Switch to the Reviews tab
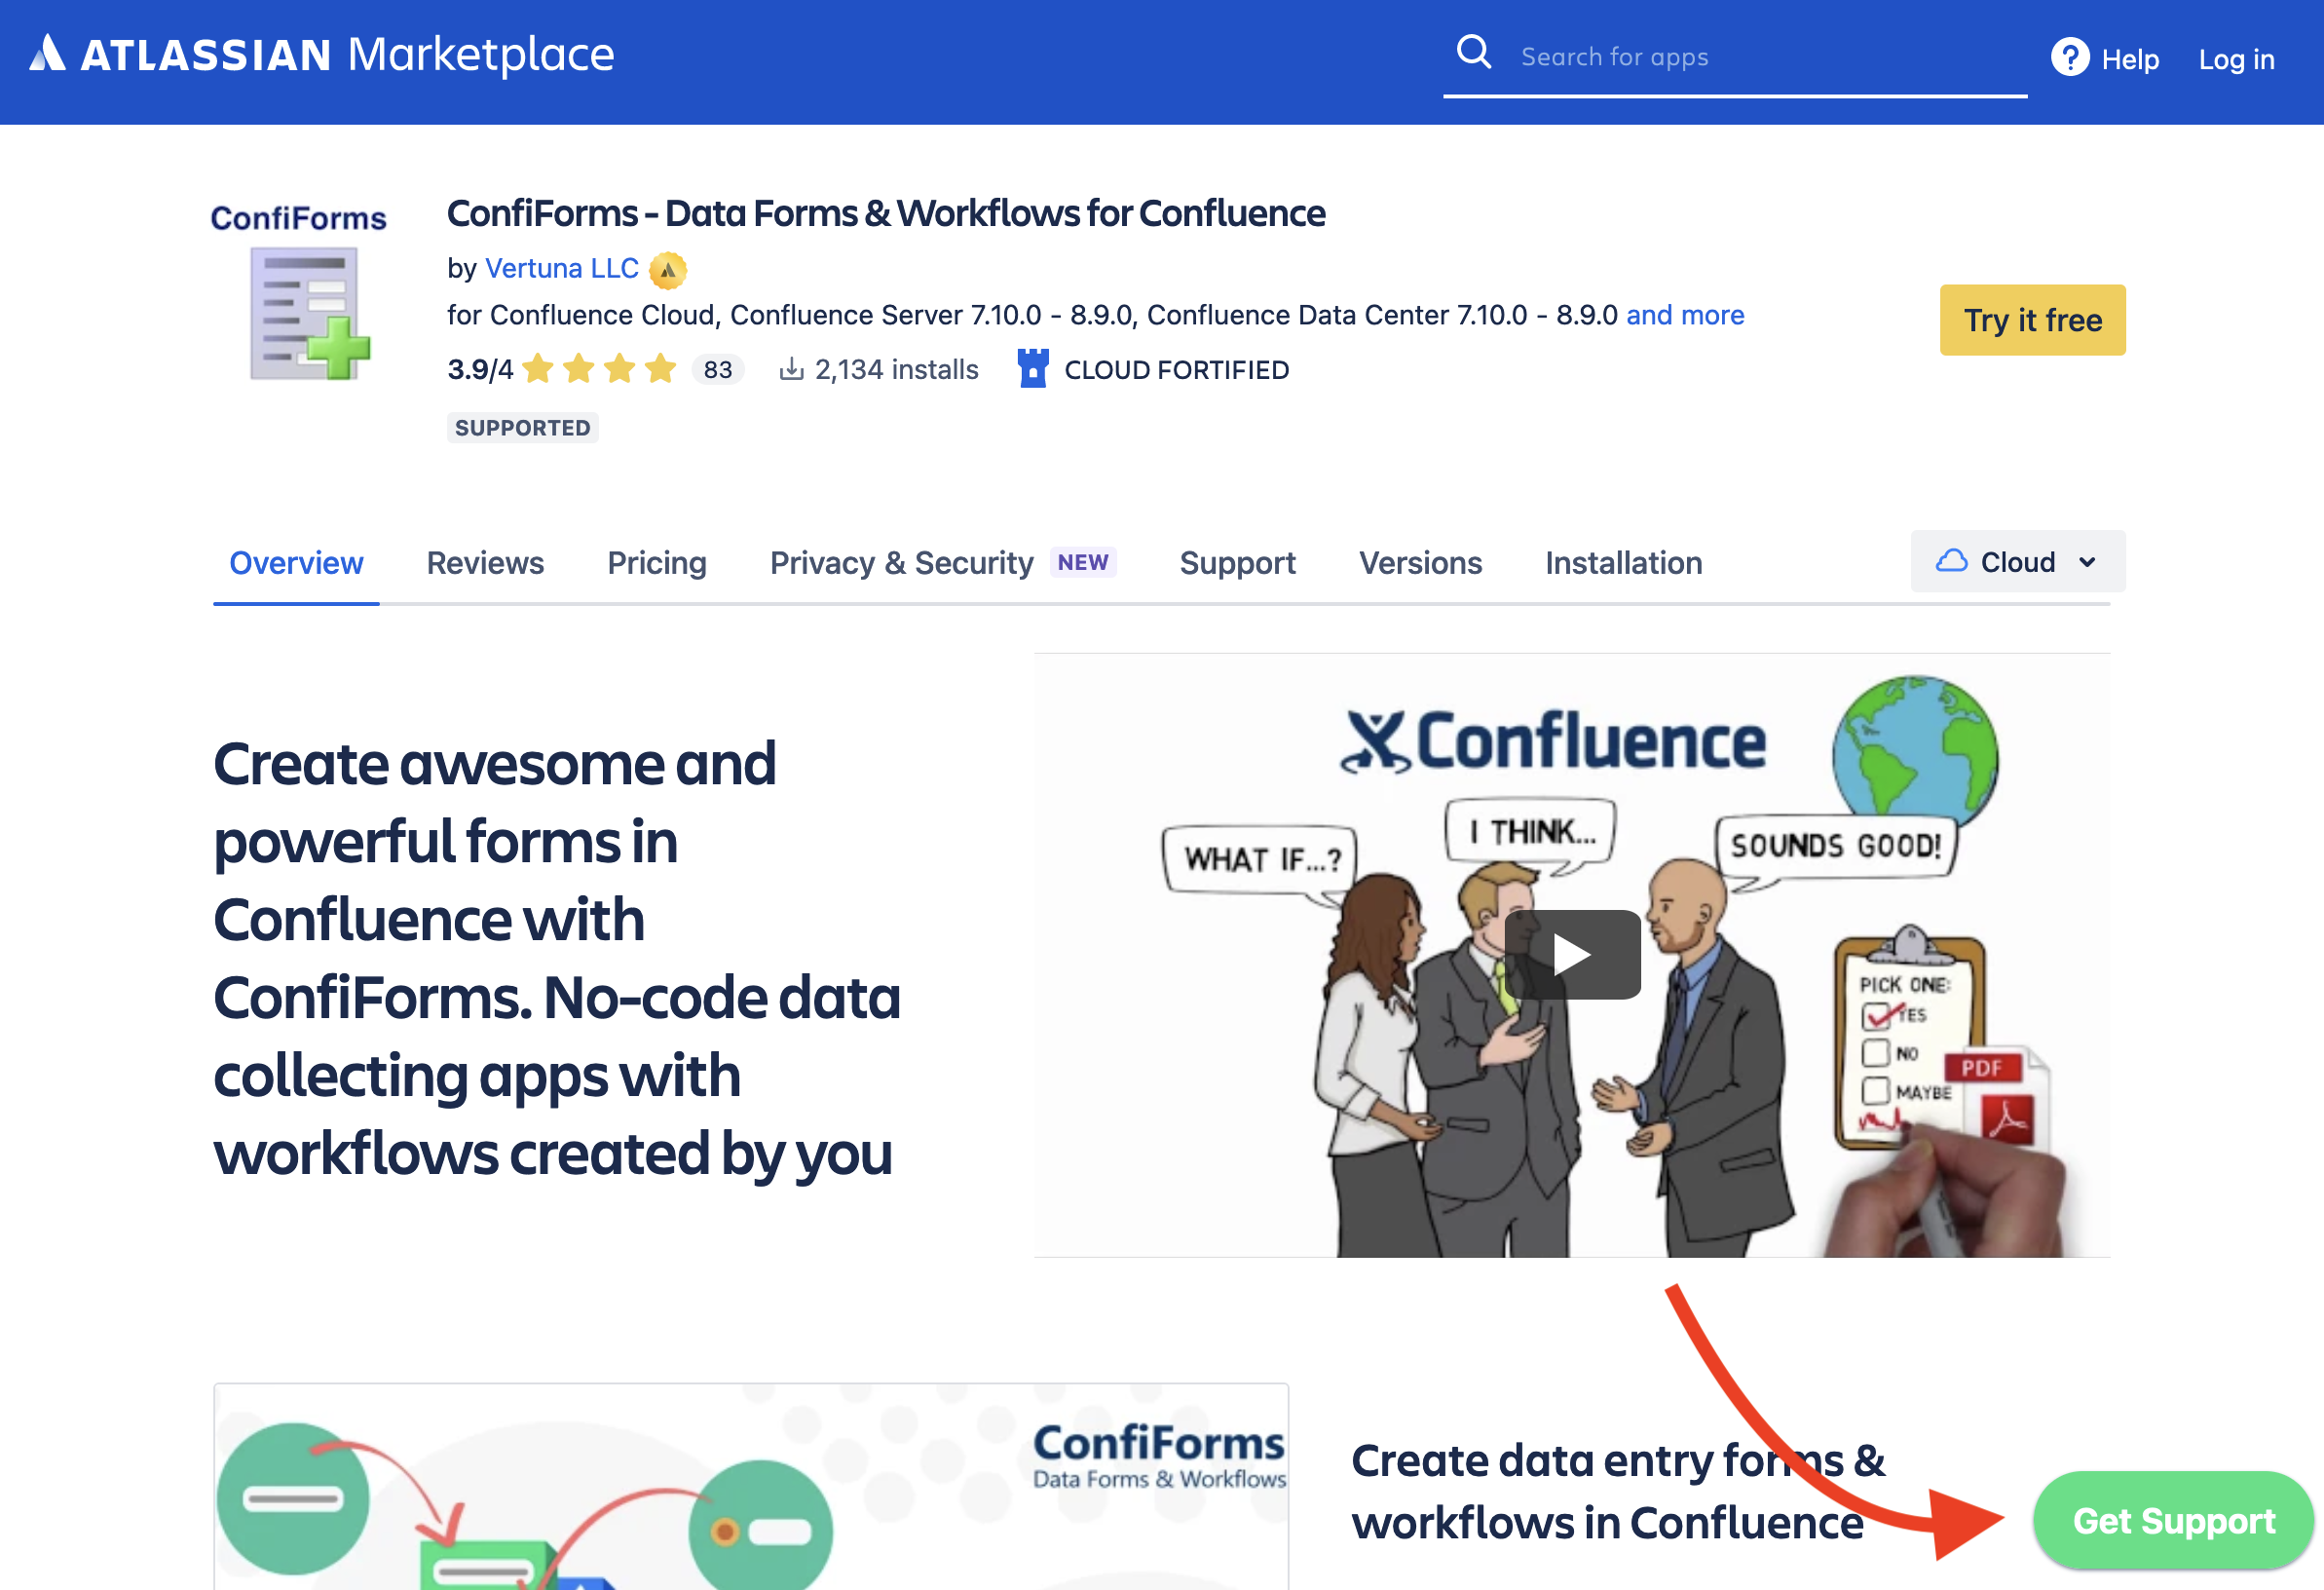The image size is (2324, 1590). (485, 563)
